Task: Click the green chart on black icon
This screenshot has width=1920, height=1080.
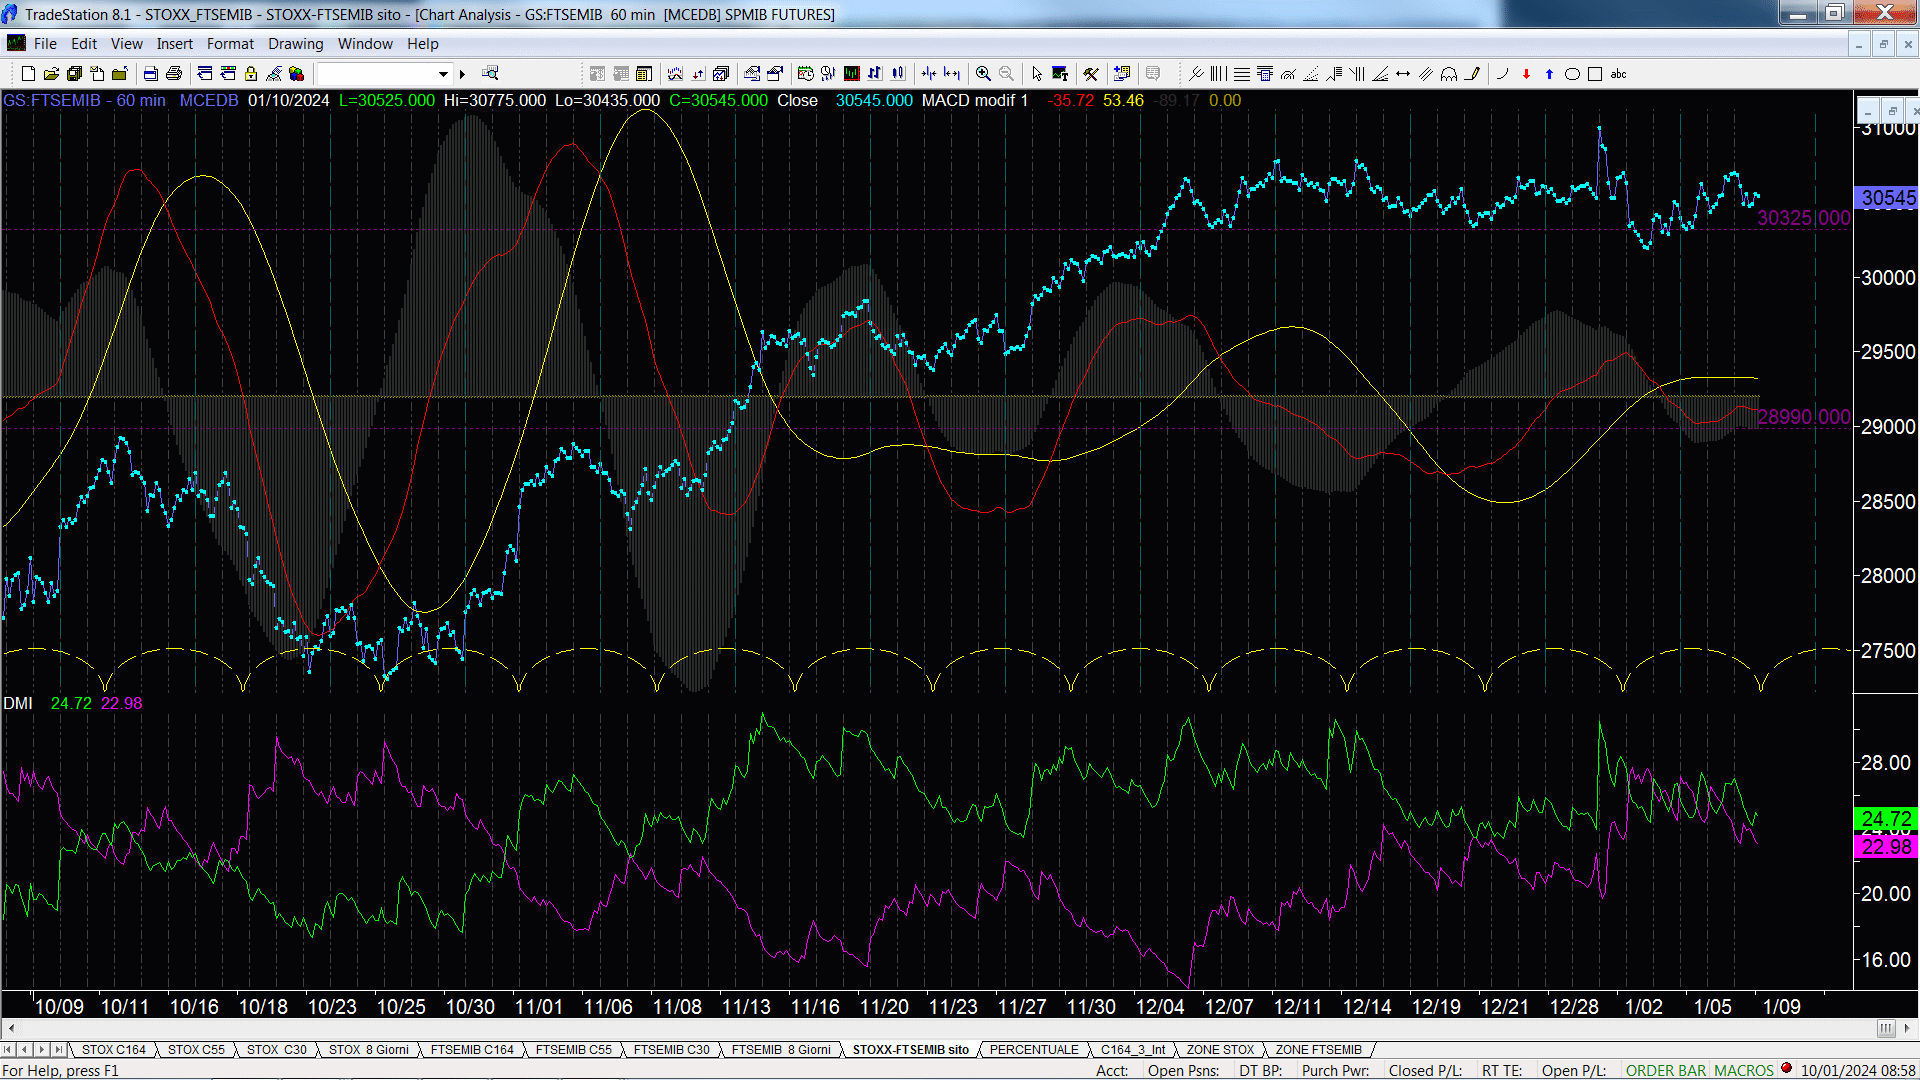Action: 851,73
